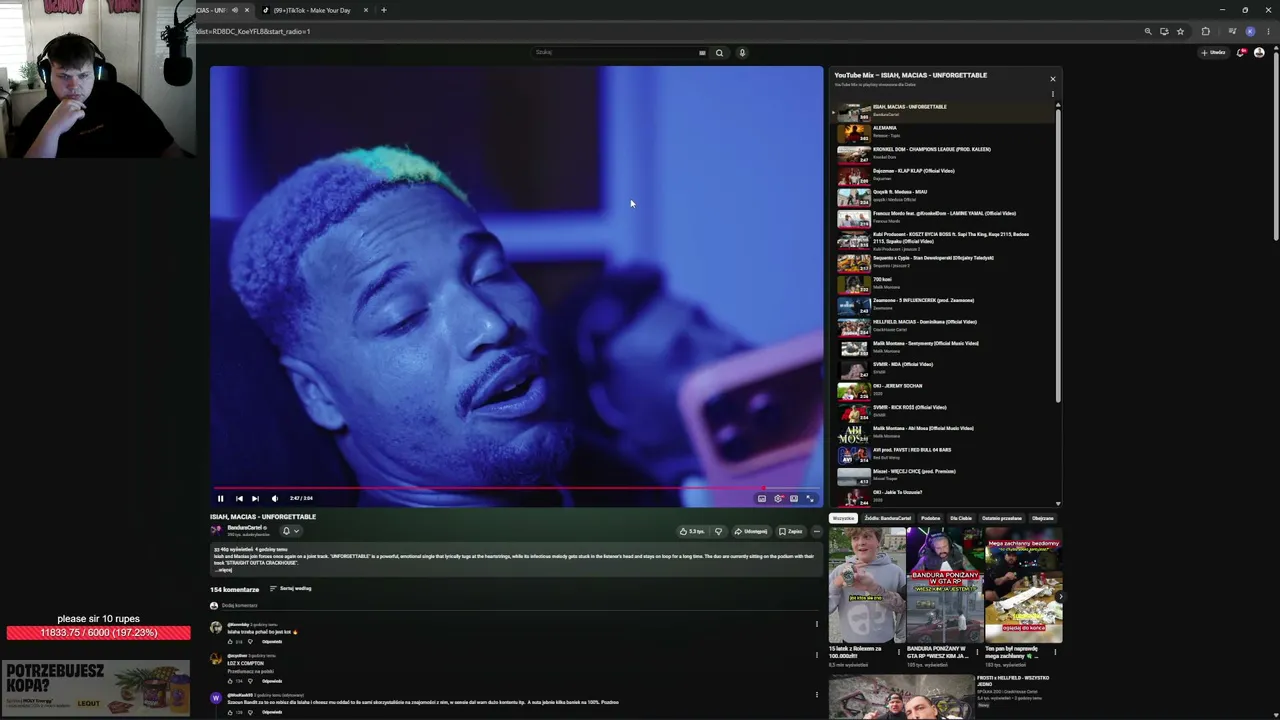The height and width of the screenshot is (720, 1280).
Task: Start voice search with the microphone
Action: 742,53
